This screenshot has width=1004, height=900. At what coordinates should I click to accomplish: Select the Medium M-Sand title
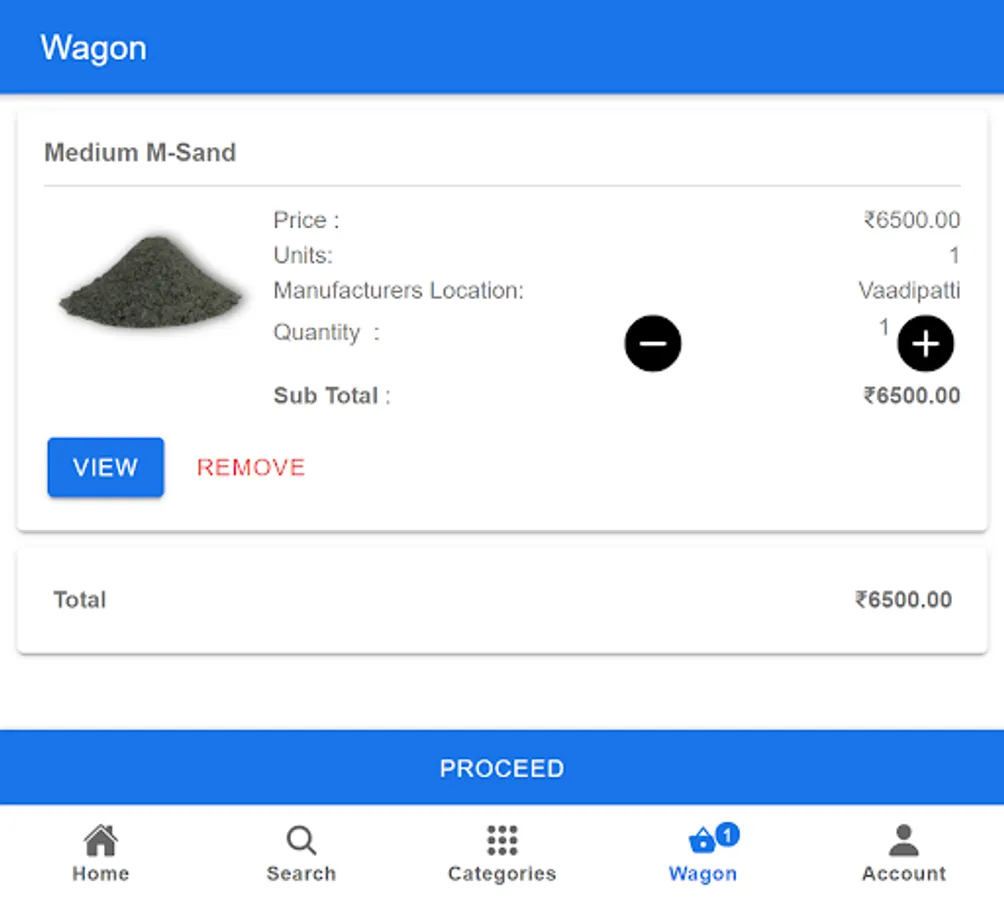coord(140,153)
